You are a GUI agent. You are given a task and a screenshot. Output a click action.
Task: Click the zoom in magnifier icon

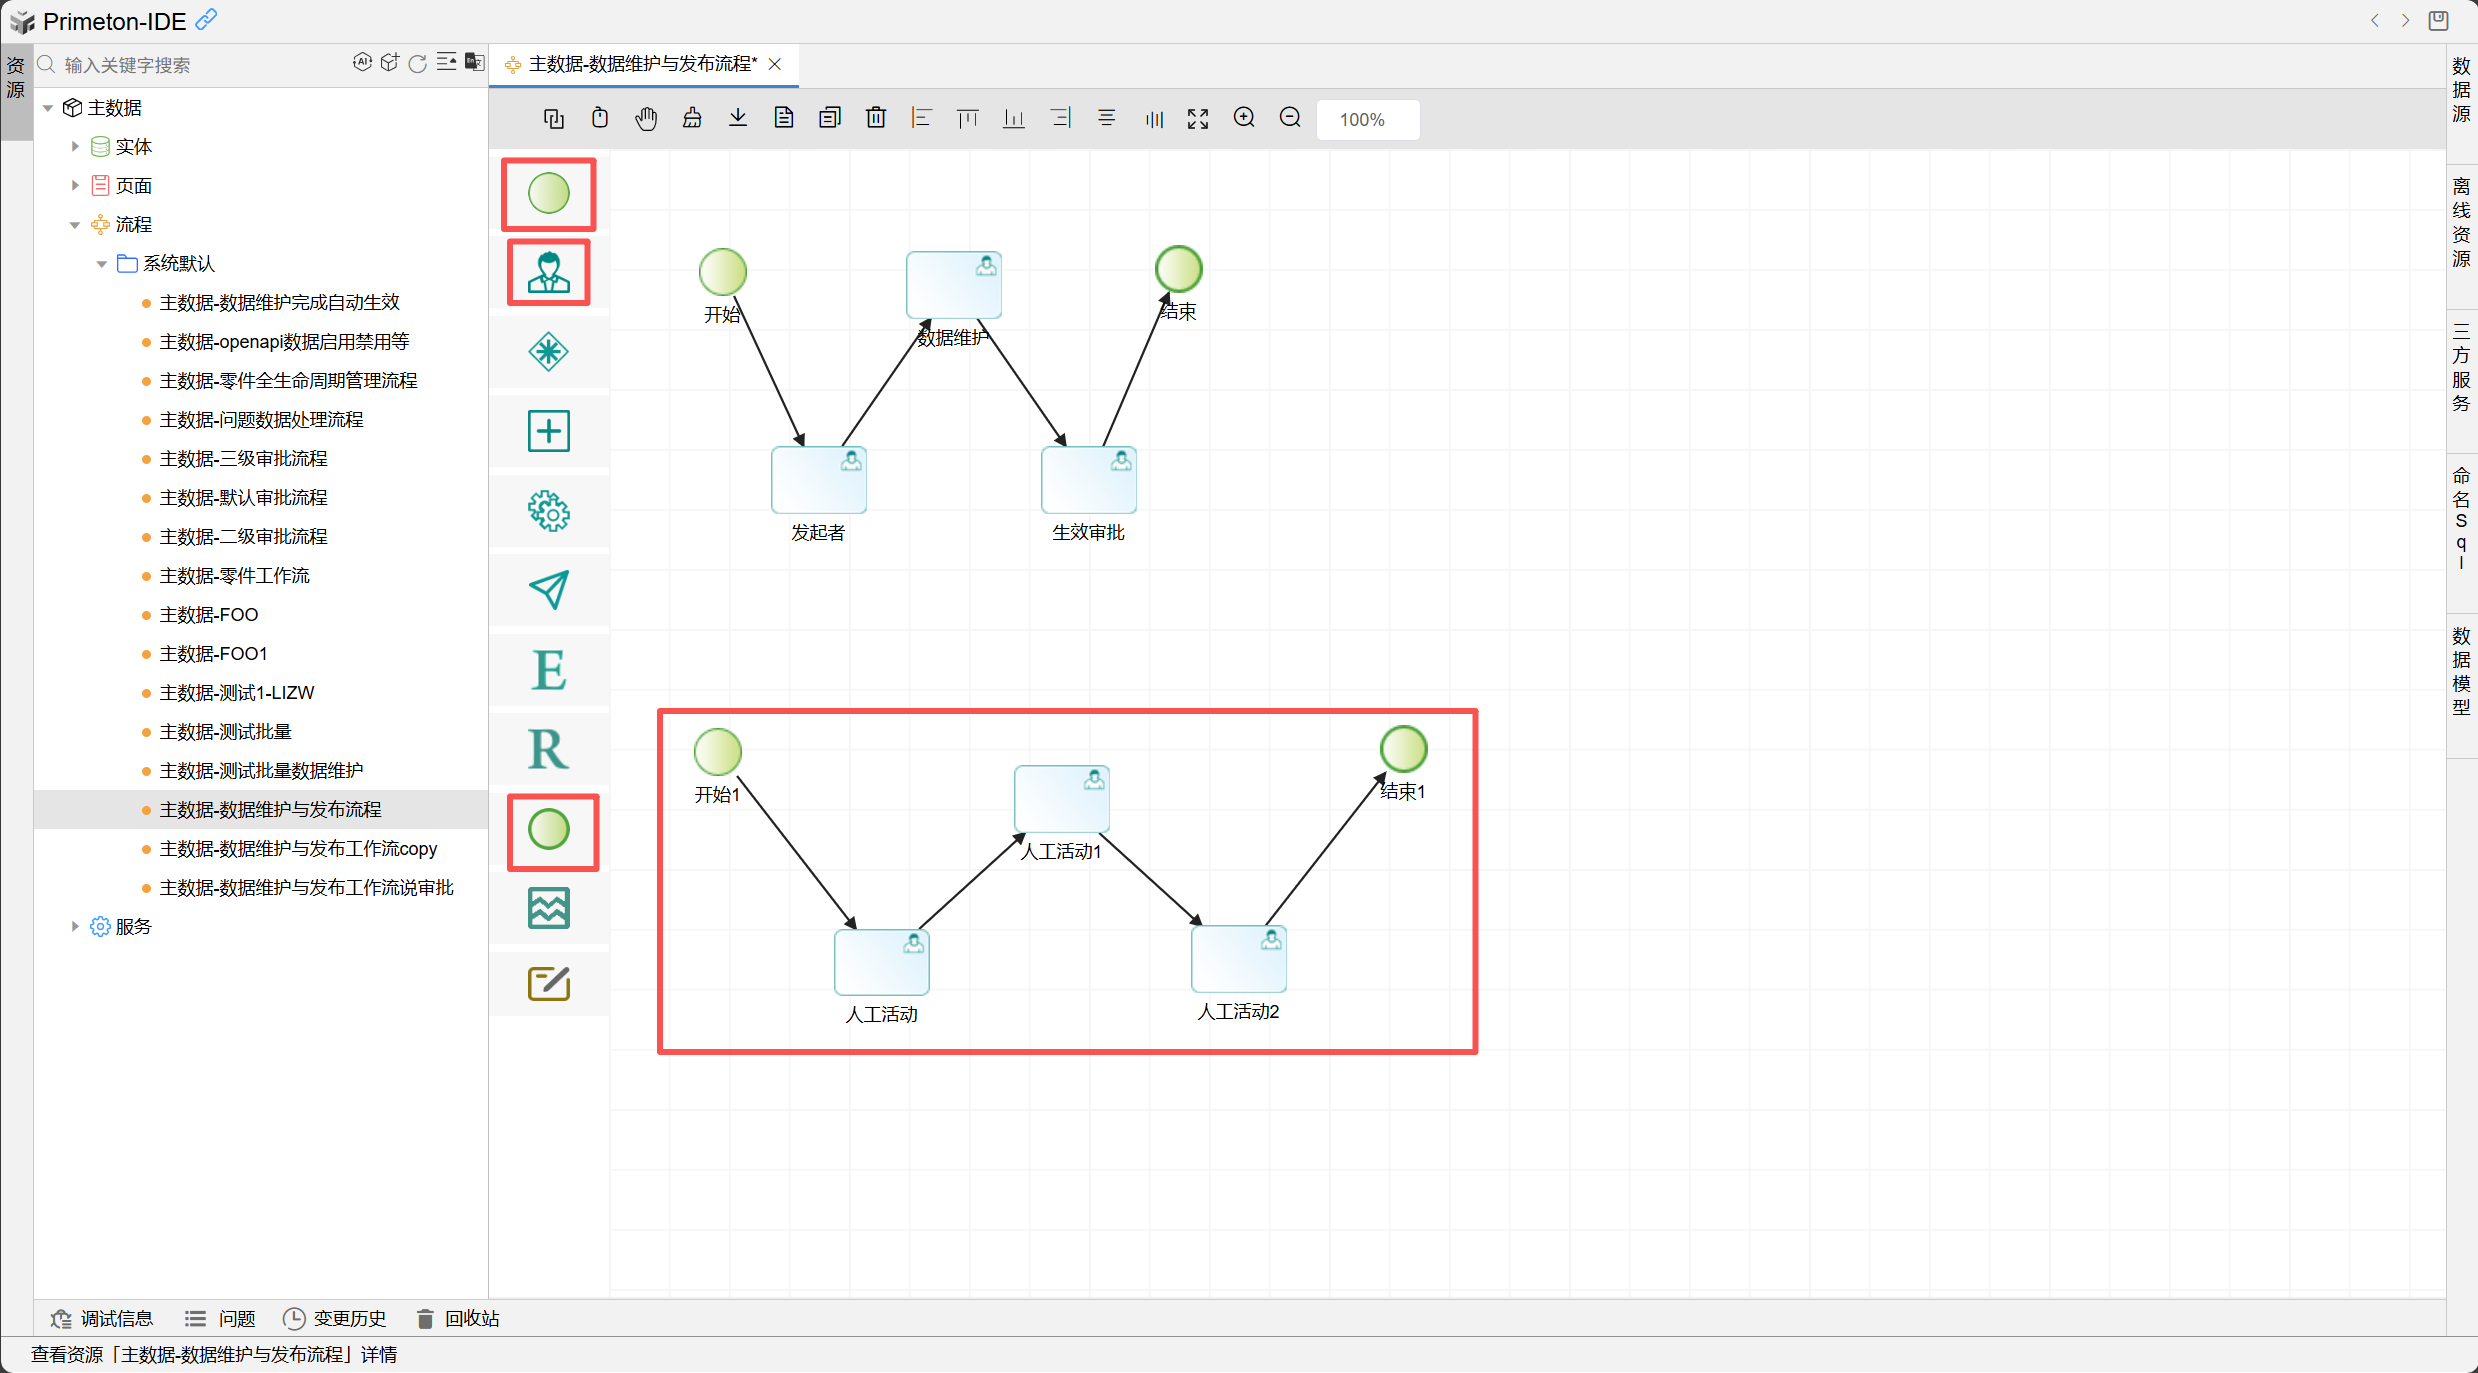point(1243,118)
